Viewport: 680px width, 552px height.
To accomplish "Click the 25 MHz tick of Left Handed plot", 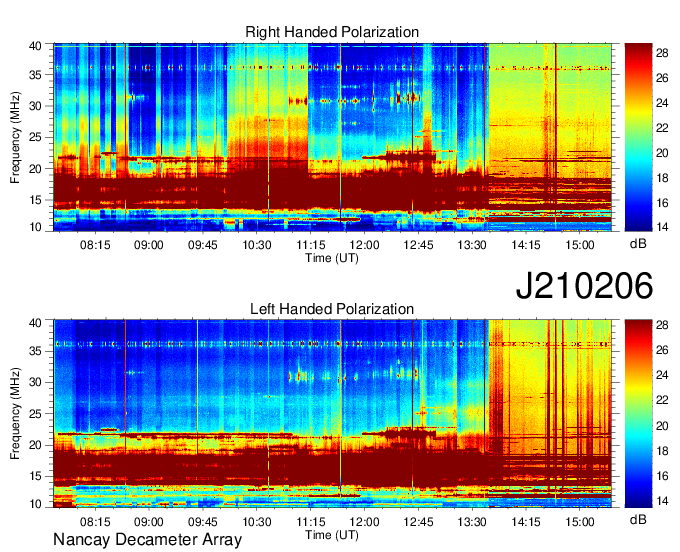I will pos(36,414).
